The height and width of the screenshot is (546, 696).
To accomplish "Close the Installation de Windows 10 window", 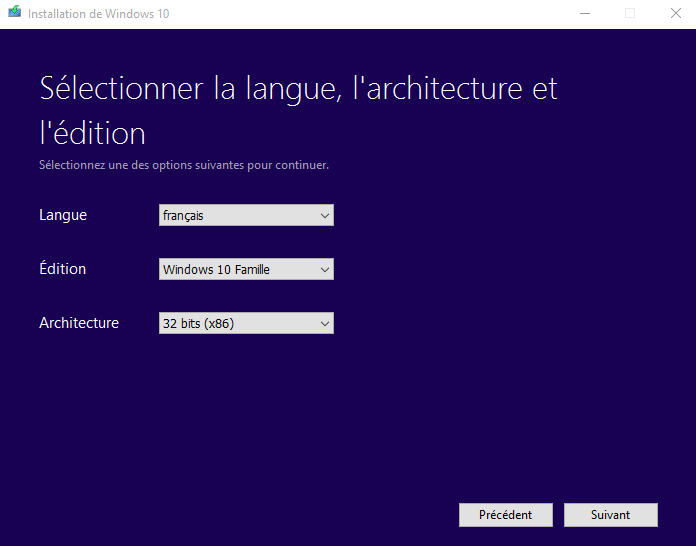I will coord(676,13).
